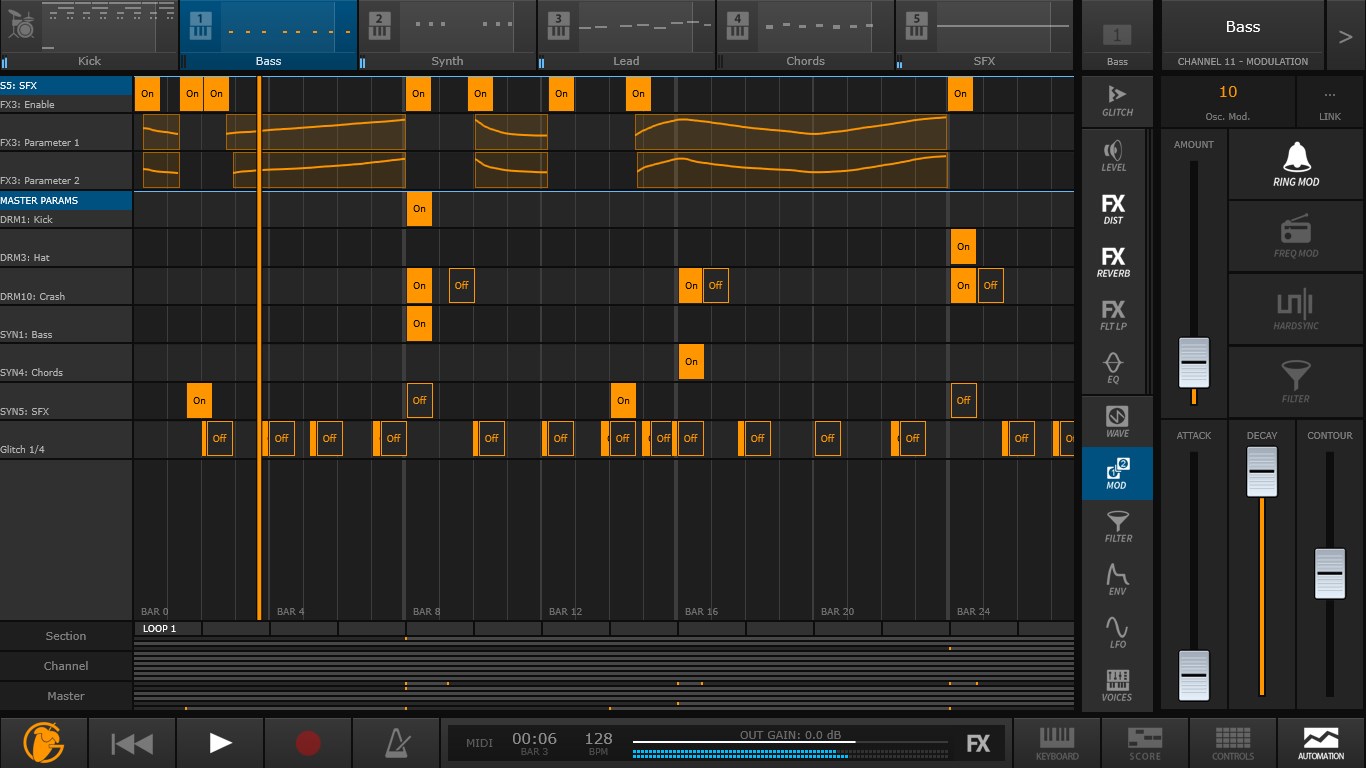Open the Voices settings
This screenshot has width=1366, height=768.
point(1117,685)
